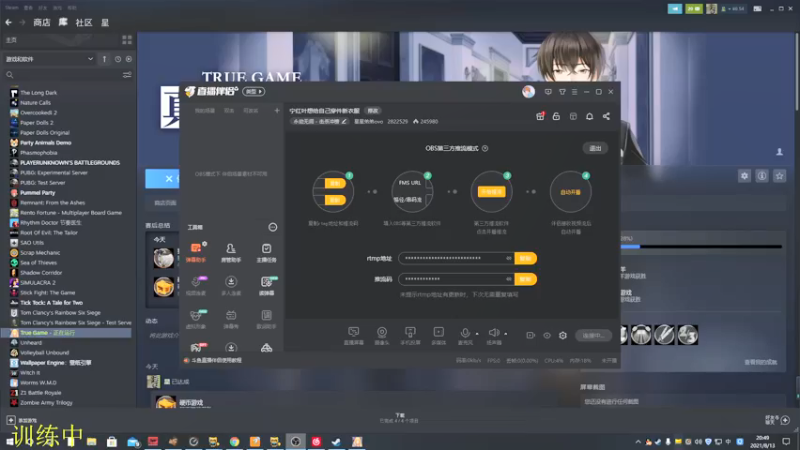Click Steam achievements progress bar

click(701, 247)
